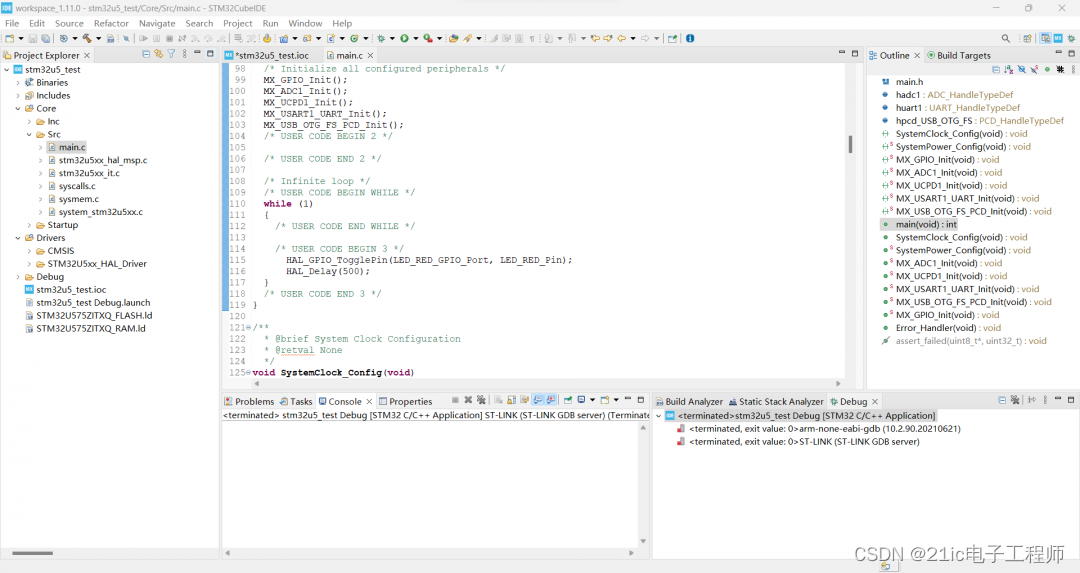Click Last Edit Location toolbar icon
1080x573 pixels.
pyautogui.click(x=595, y=39)
